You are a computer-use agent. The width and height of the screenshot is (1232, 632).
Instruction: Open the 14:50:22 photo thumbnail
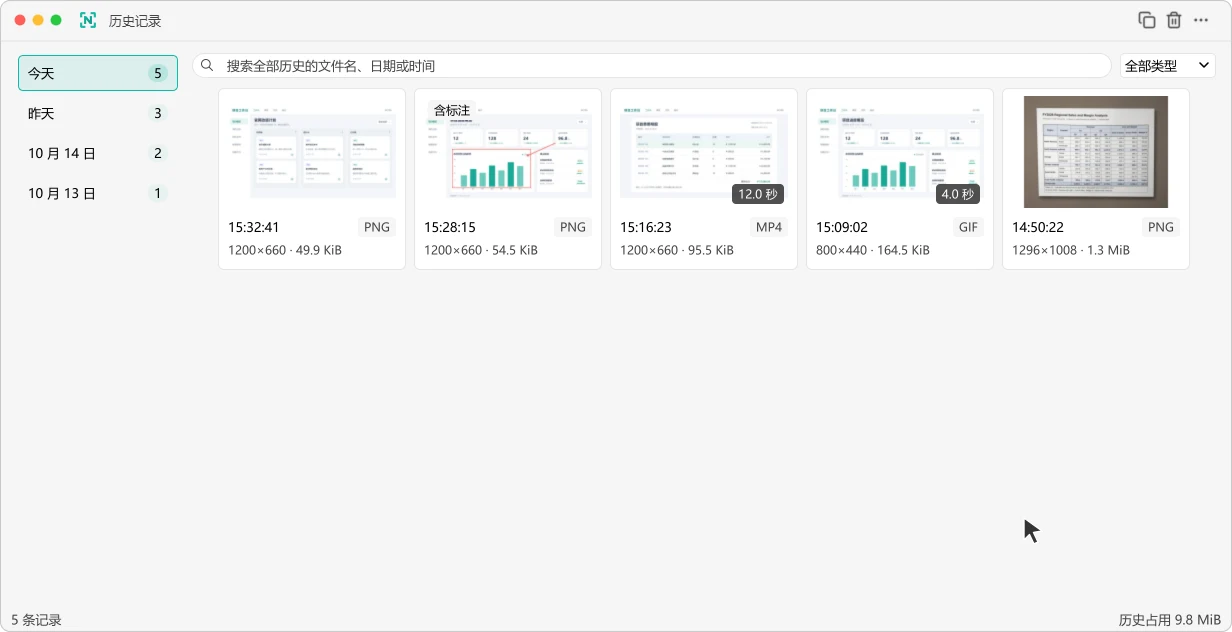click(1096, 152)
